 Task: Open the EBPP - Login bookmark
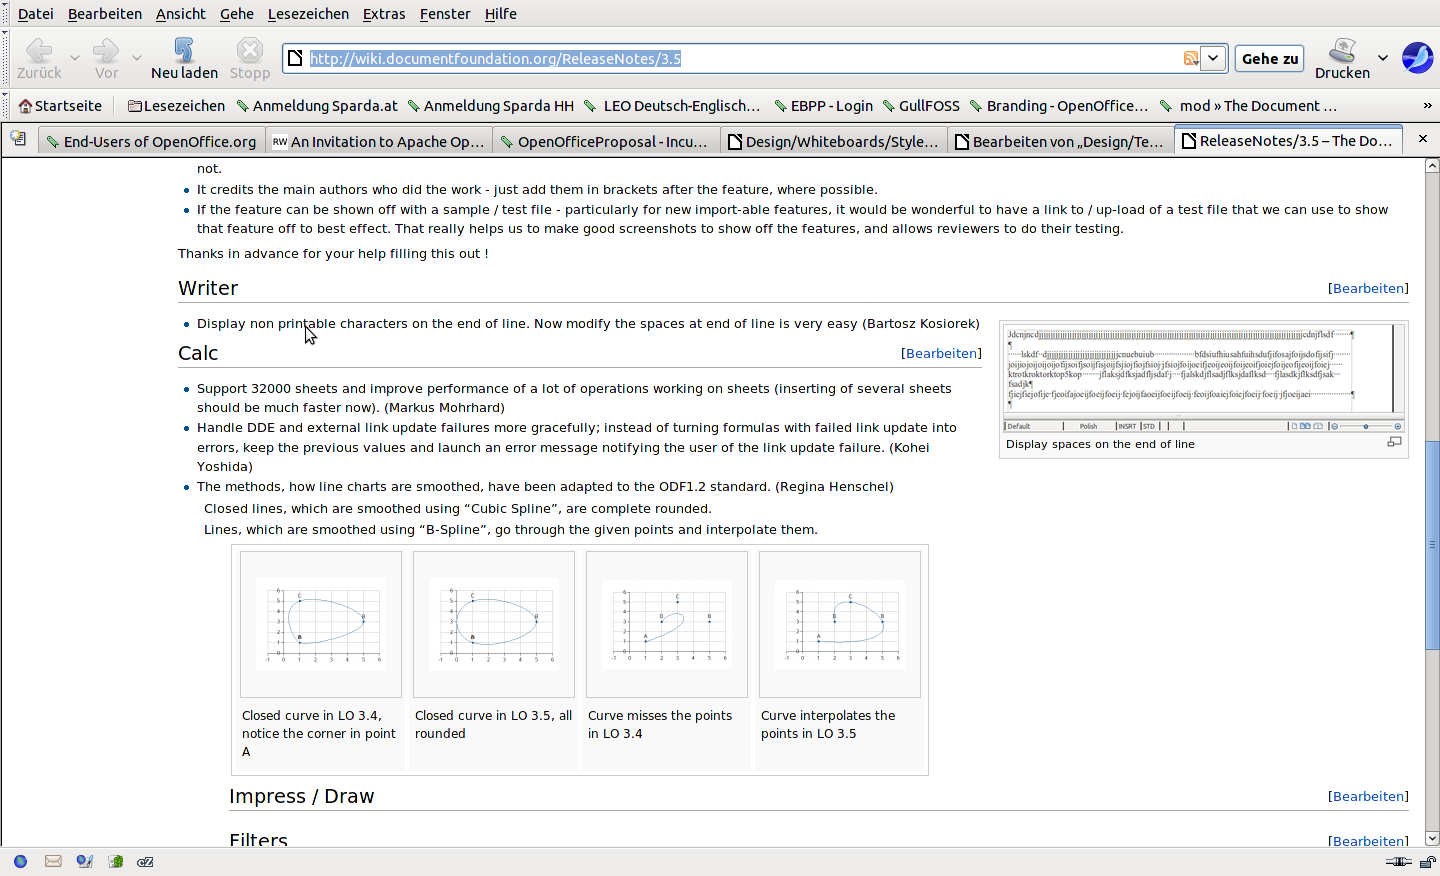823,106
